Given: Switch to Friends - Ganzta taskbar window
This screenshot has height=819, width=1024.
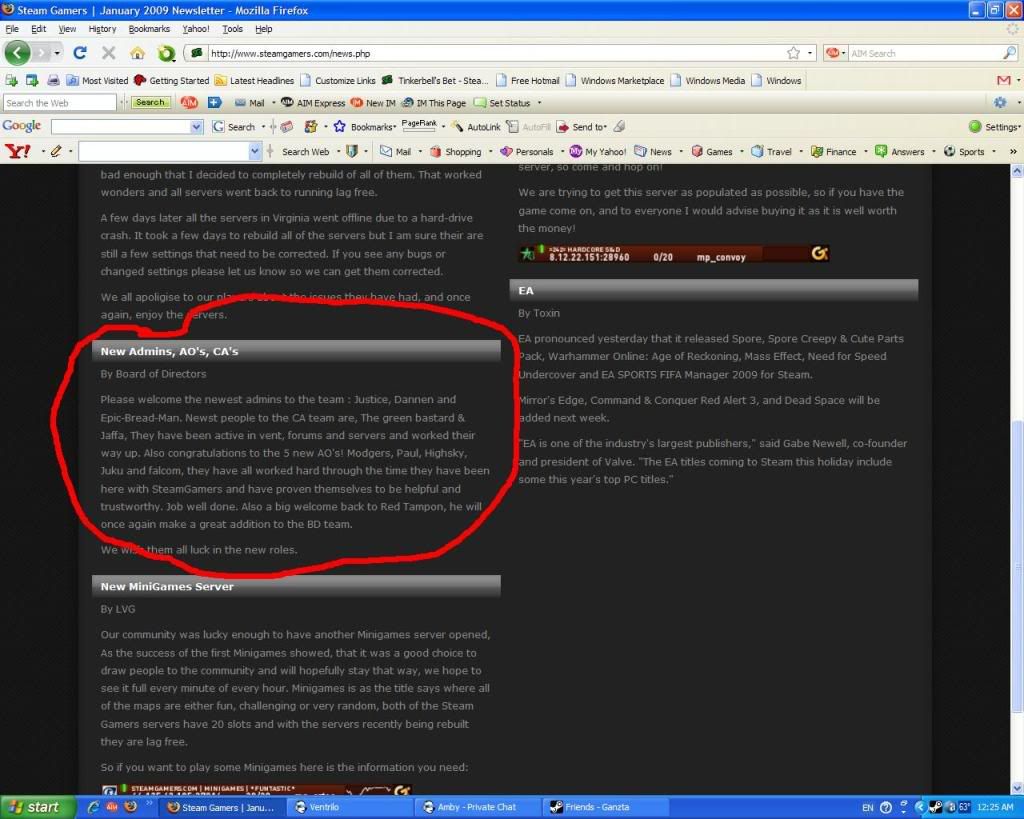Looking at the screenshot, I should pos(604,807).
